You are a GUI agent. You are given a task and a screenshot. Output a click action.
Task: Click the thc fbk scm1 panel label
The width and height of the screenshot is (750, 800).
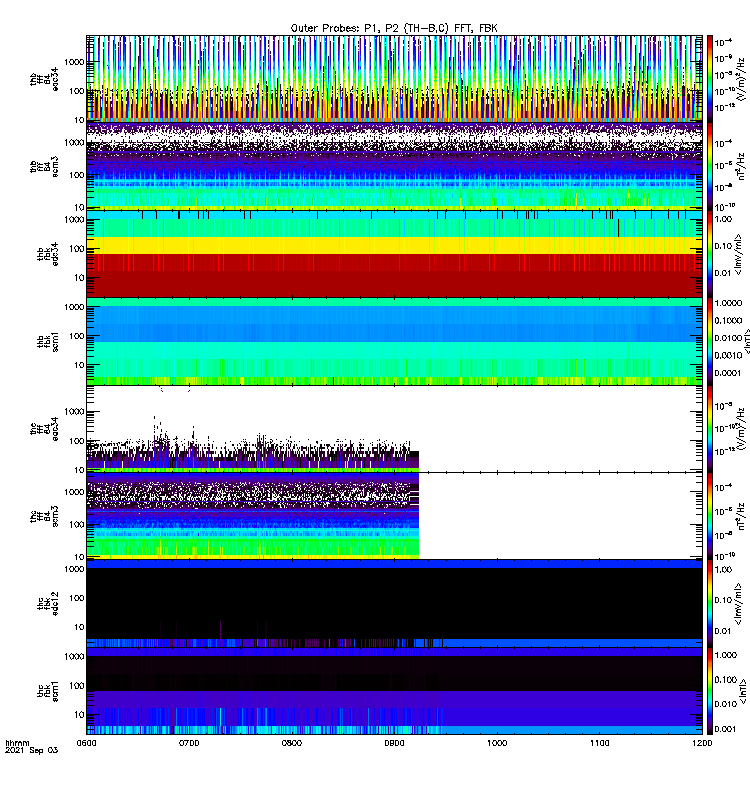(48, 691)
